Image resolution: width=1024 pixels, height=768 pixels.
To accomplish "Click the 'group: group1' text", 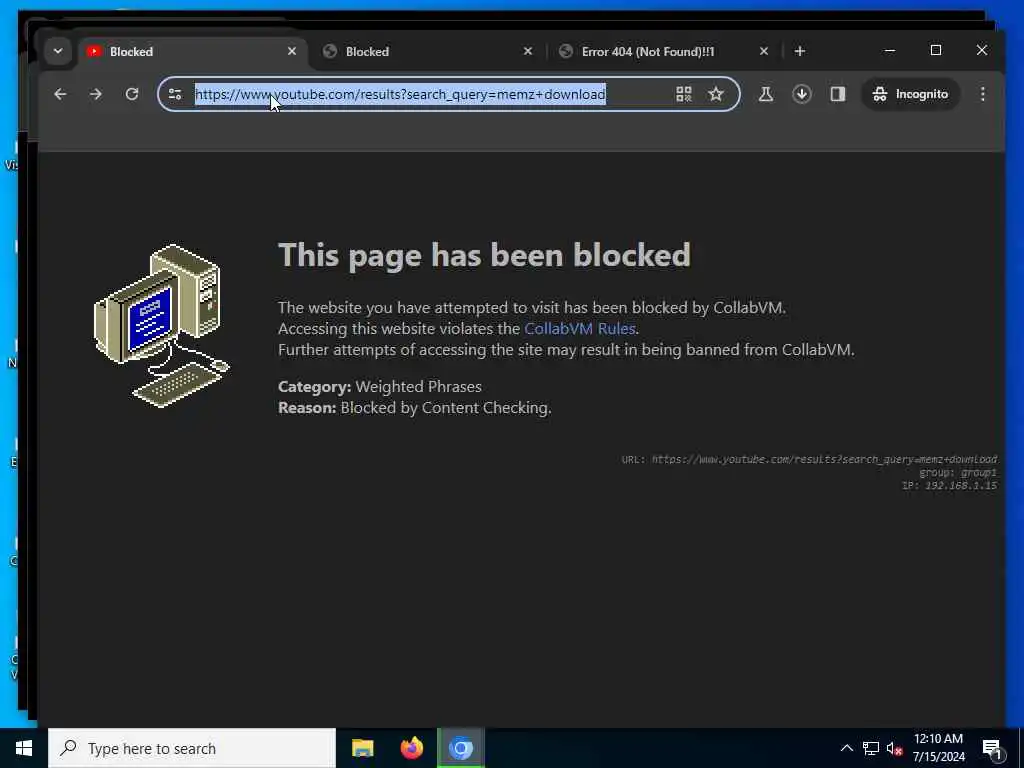I will click(958, 472).
